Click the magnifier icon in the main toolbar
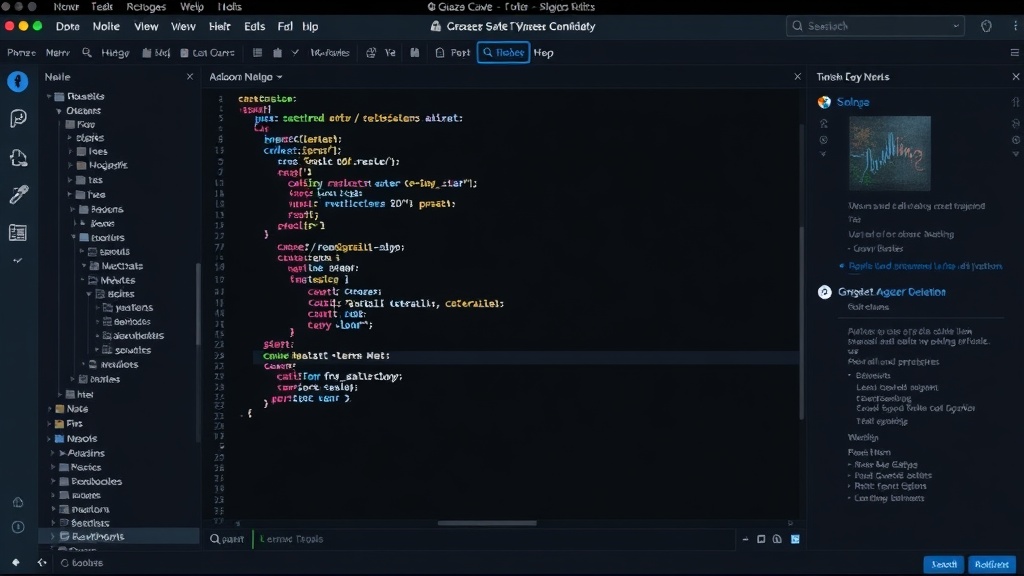This screenshot has width=1024, height=576. 87,52
